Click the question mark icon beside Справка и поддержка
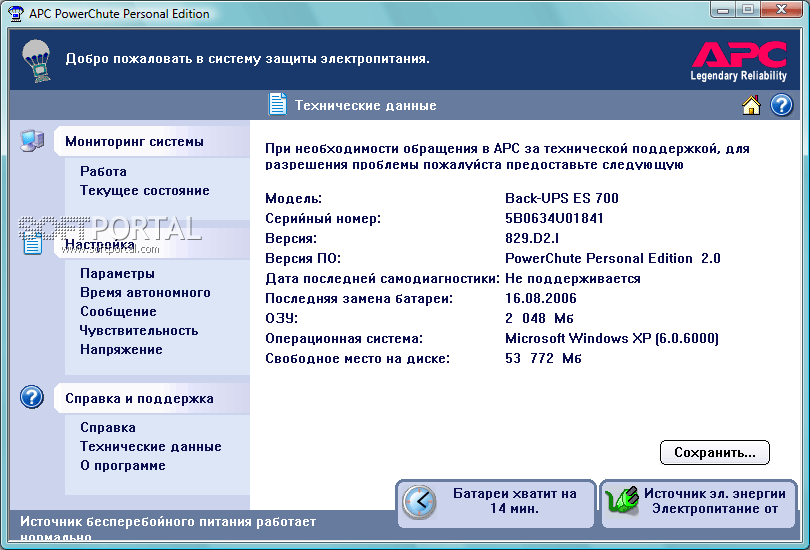The height and width of the screenshot is (550, 810). 32,397
